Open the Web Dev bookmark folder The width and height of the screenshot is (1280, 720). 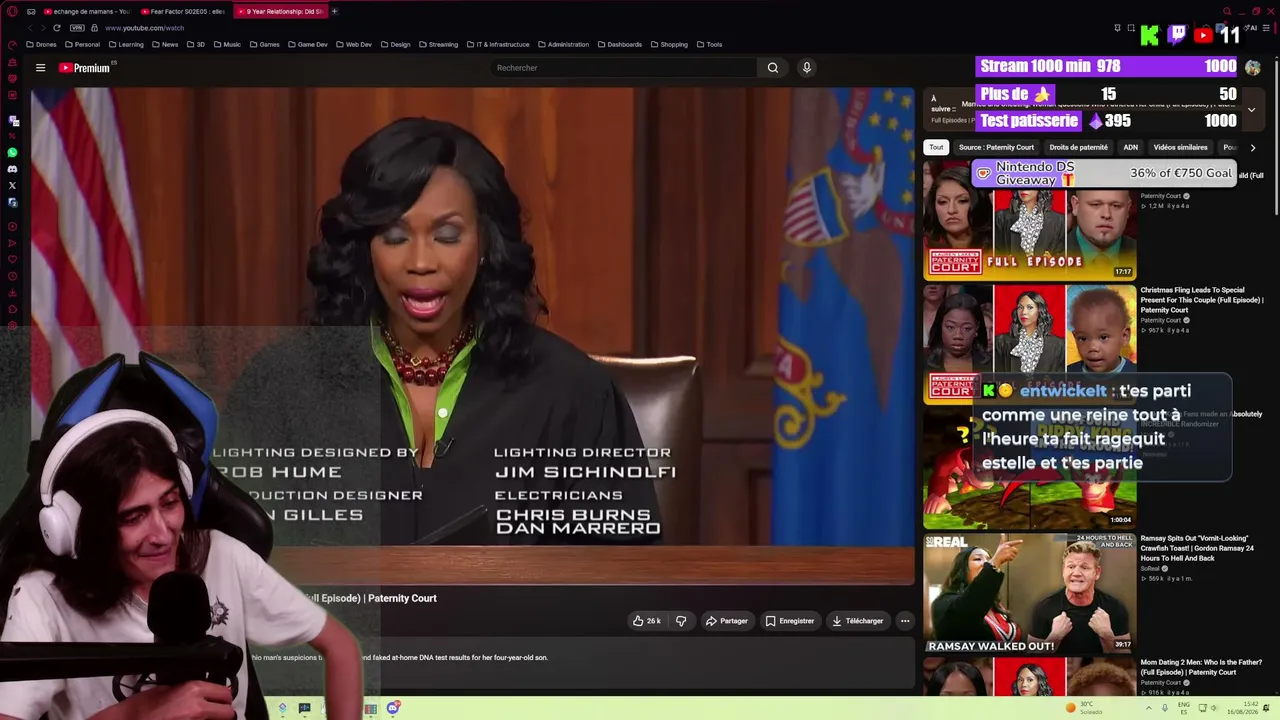(x=353, y=44)
